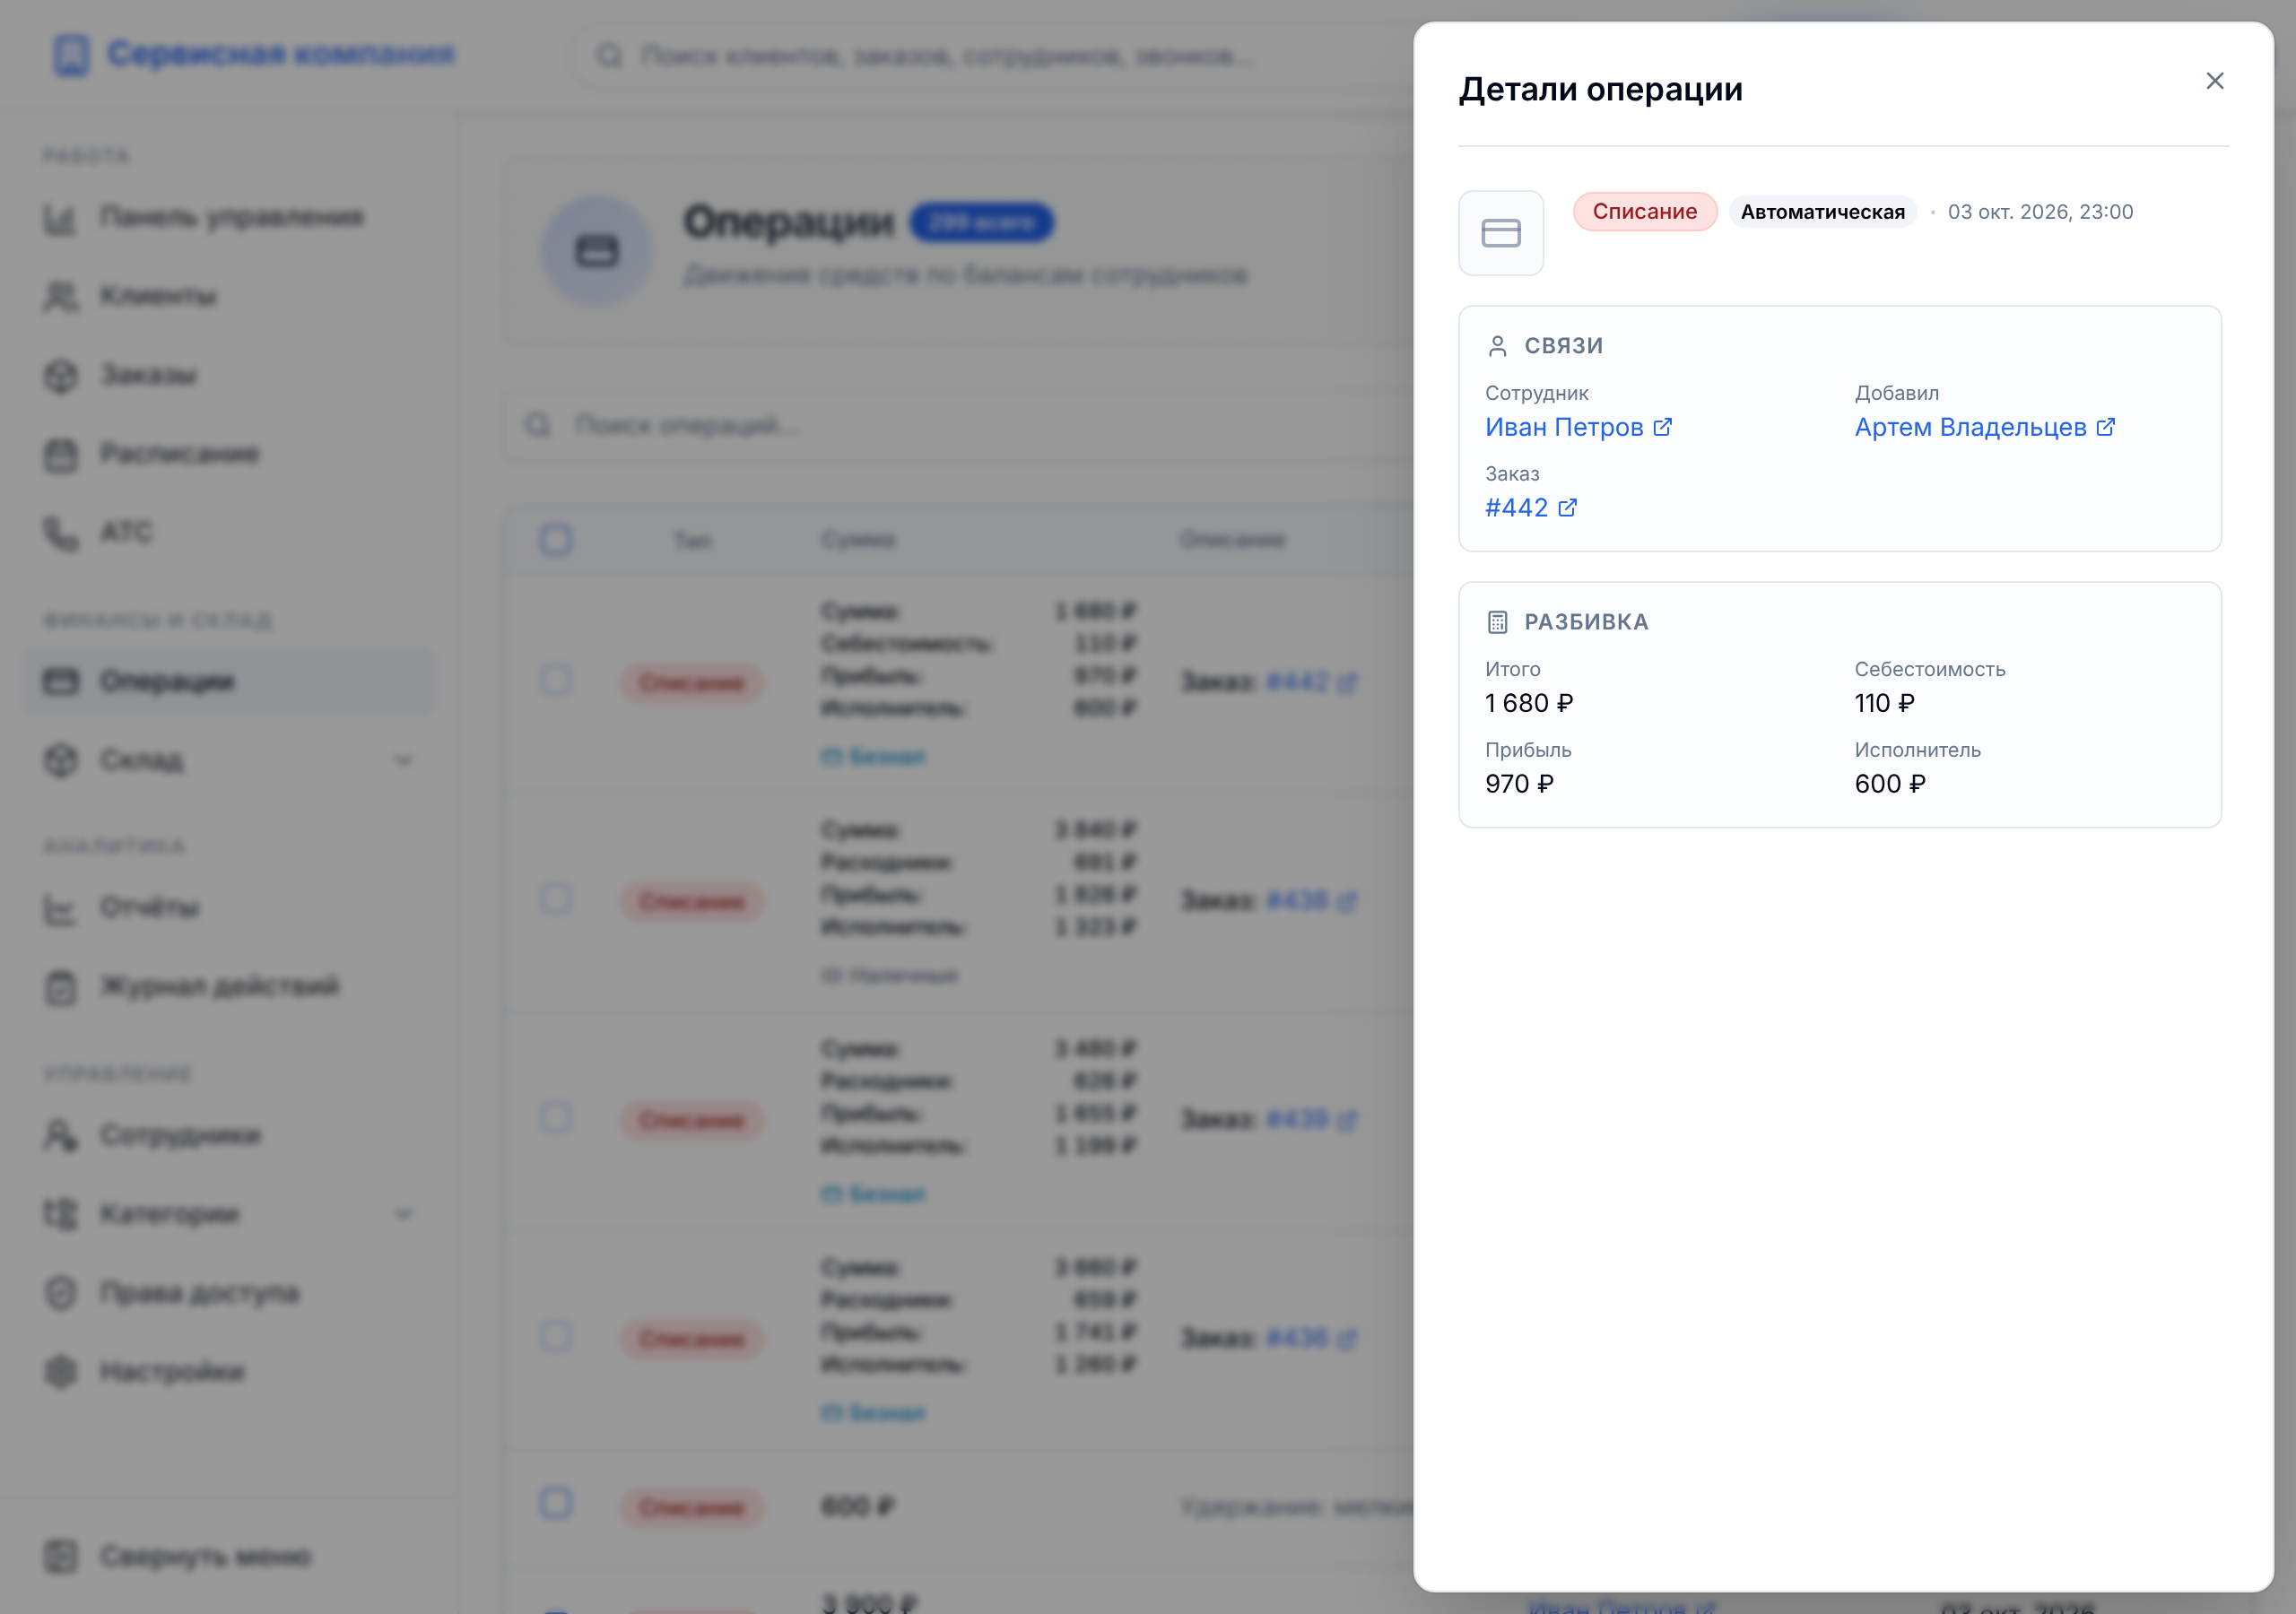Click the Журнал действий icon in sidebar
Screen dimensions: 2296x1614
(61, 987)
